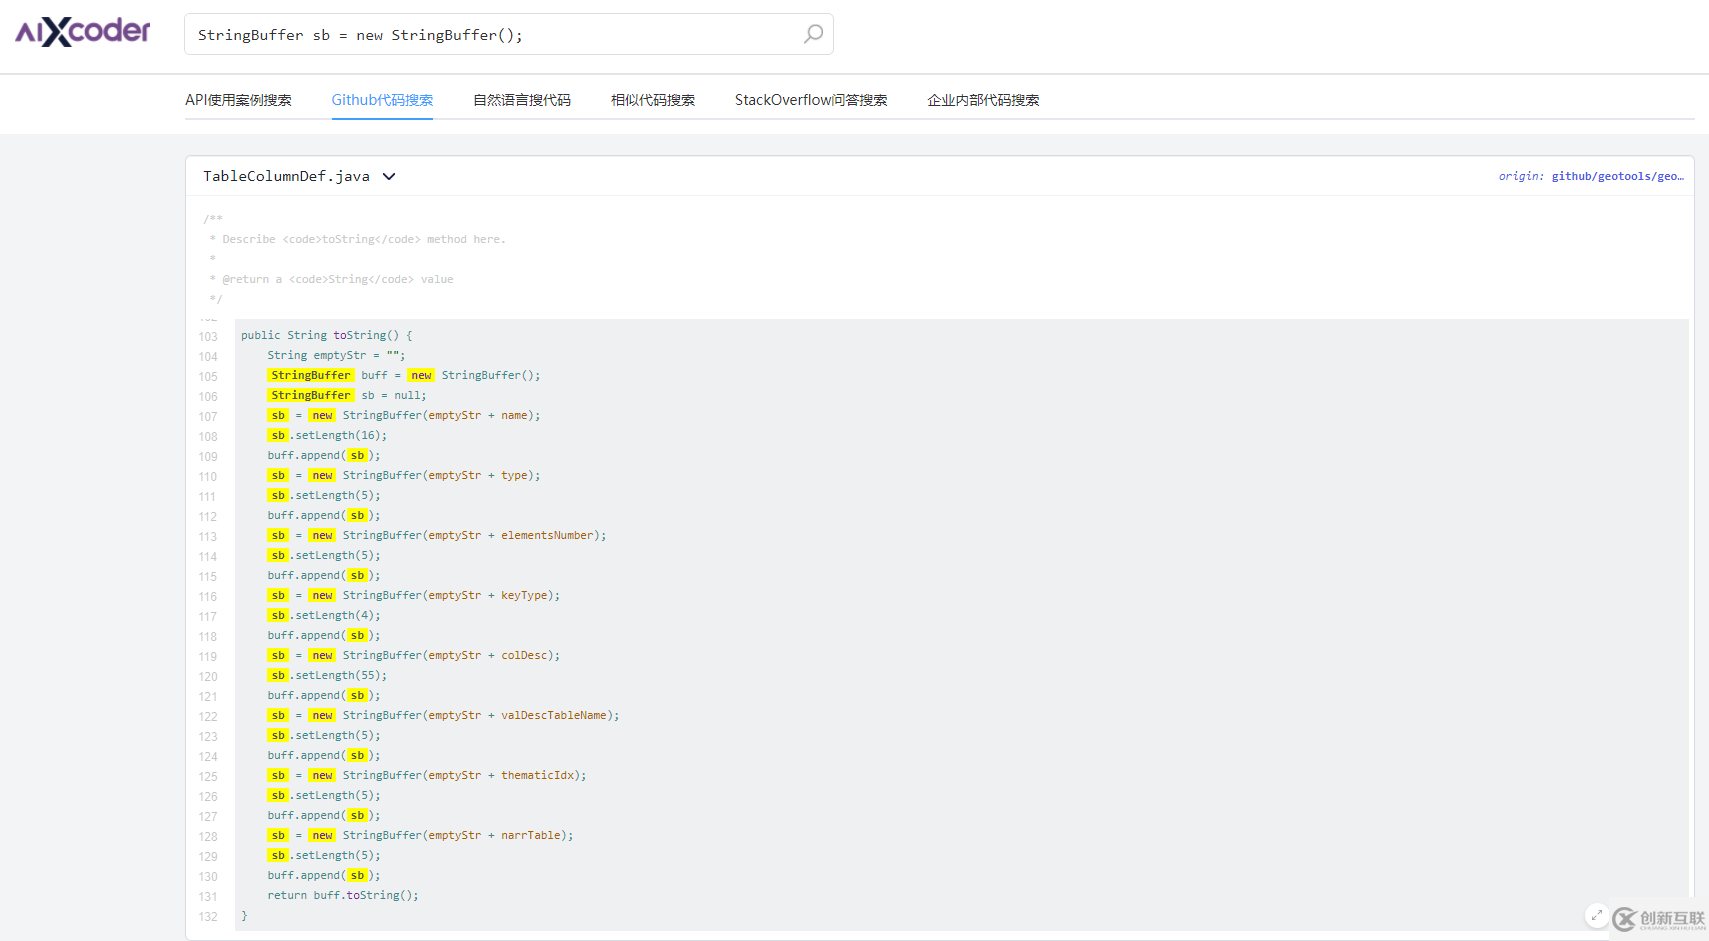Switch to the 企业内部代码搜索 tab
Screen dimensions: 1709x941
(x=983, y=100)
